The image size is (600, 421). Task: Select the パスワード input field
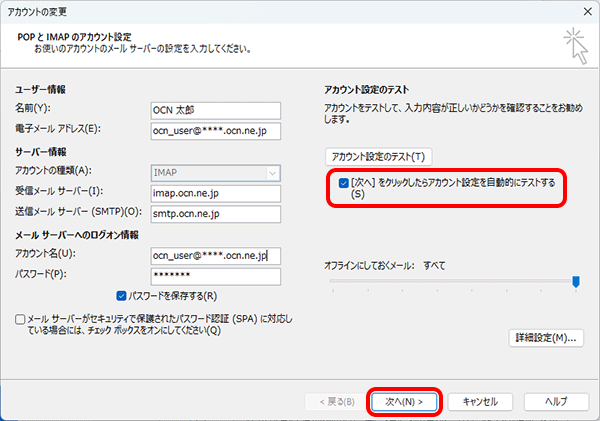(214, 276)
